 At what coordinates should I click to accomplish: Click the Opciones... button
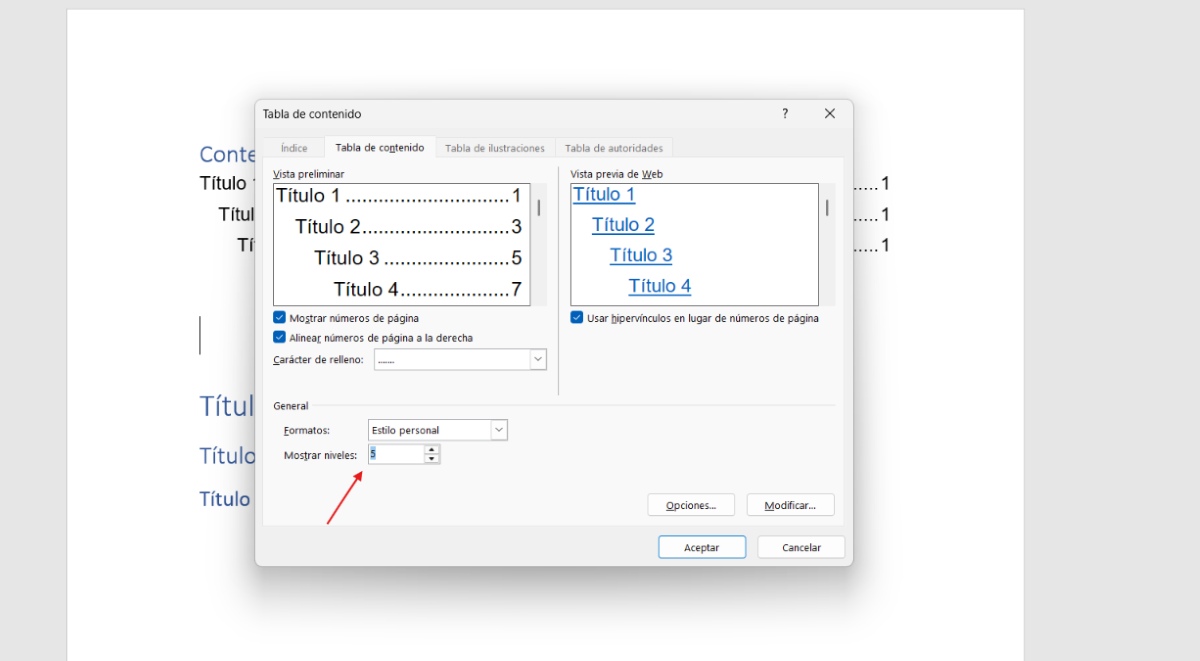[x=691, y=505]
